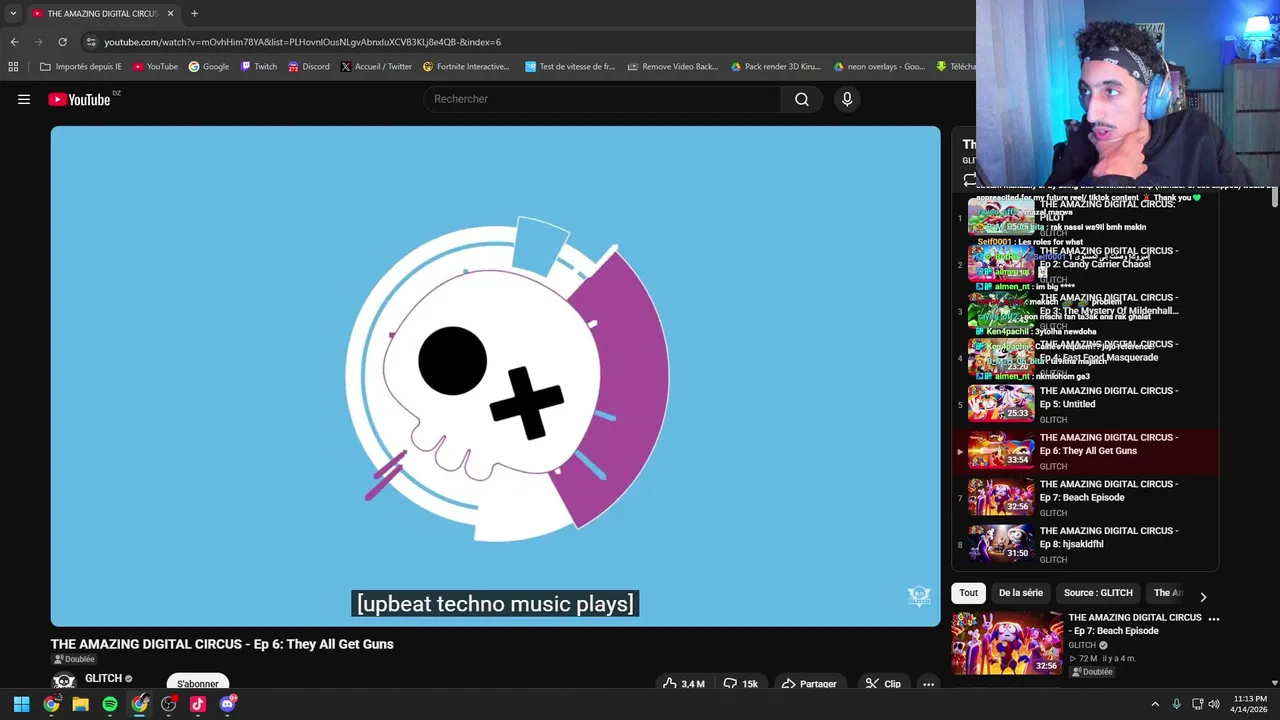Select the Source : GLITCH filter chip
Viewport: 1280px width, 720px height.
(1098, 593)
